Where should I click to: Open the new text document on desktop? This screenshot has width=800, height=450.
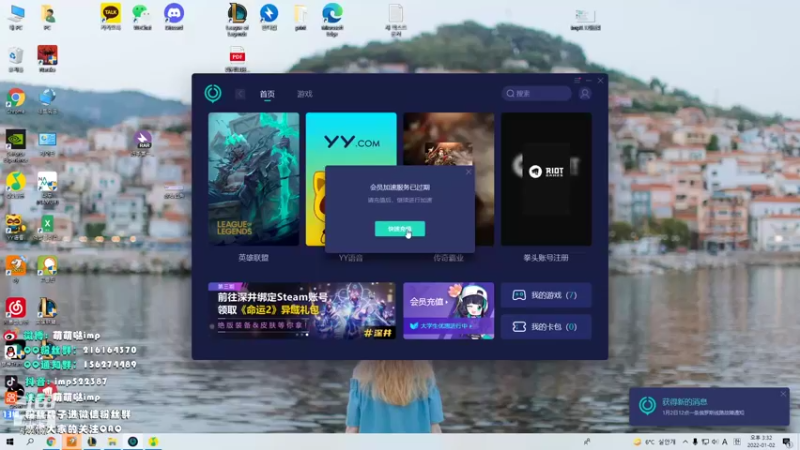(396, 19)
